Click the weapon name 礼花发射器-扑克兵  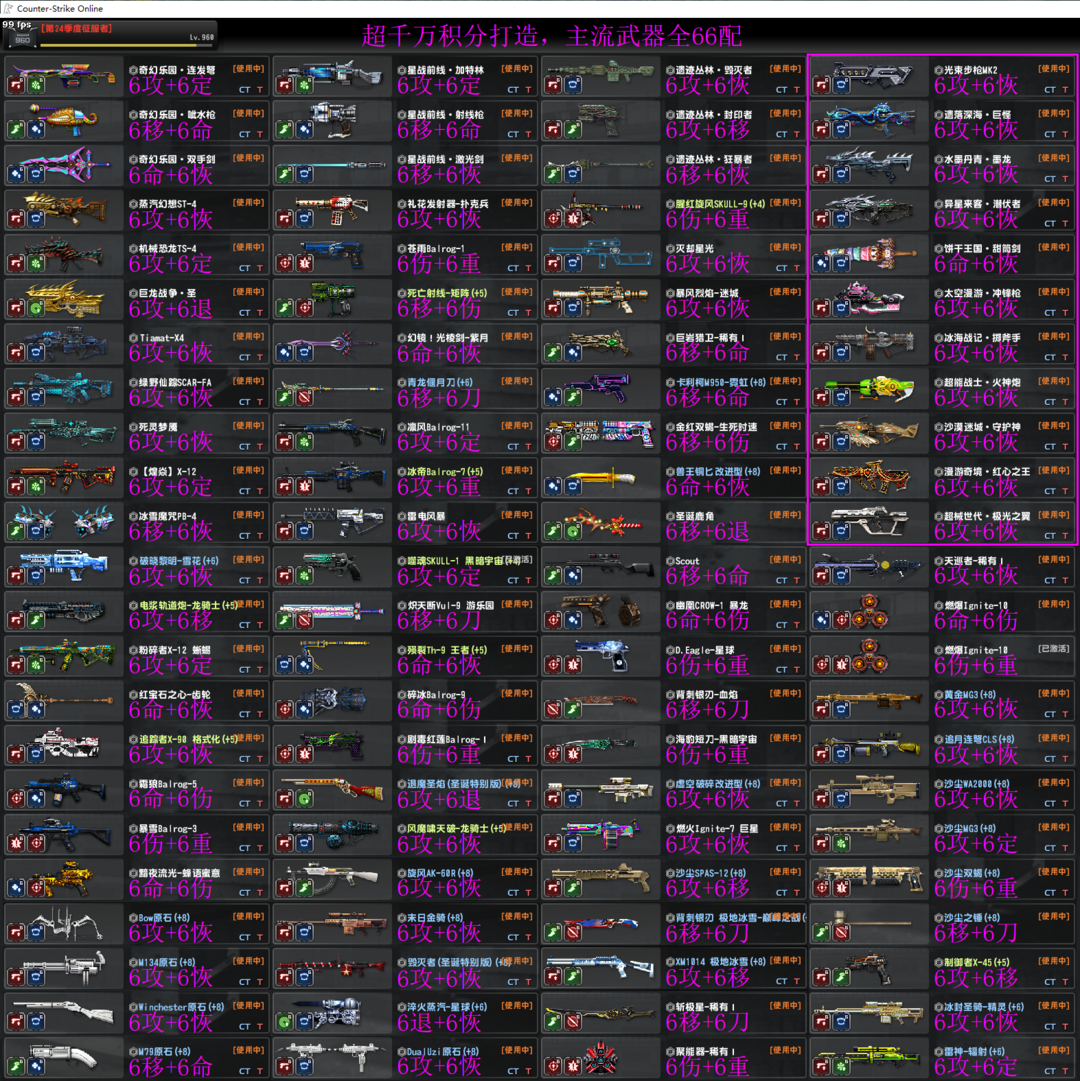448,203
